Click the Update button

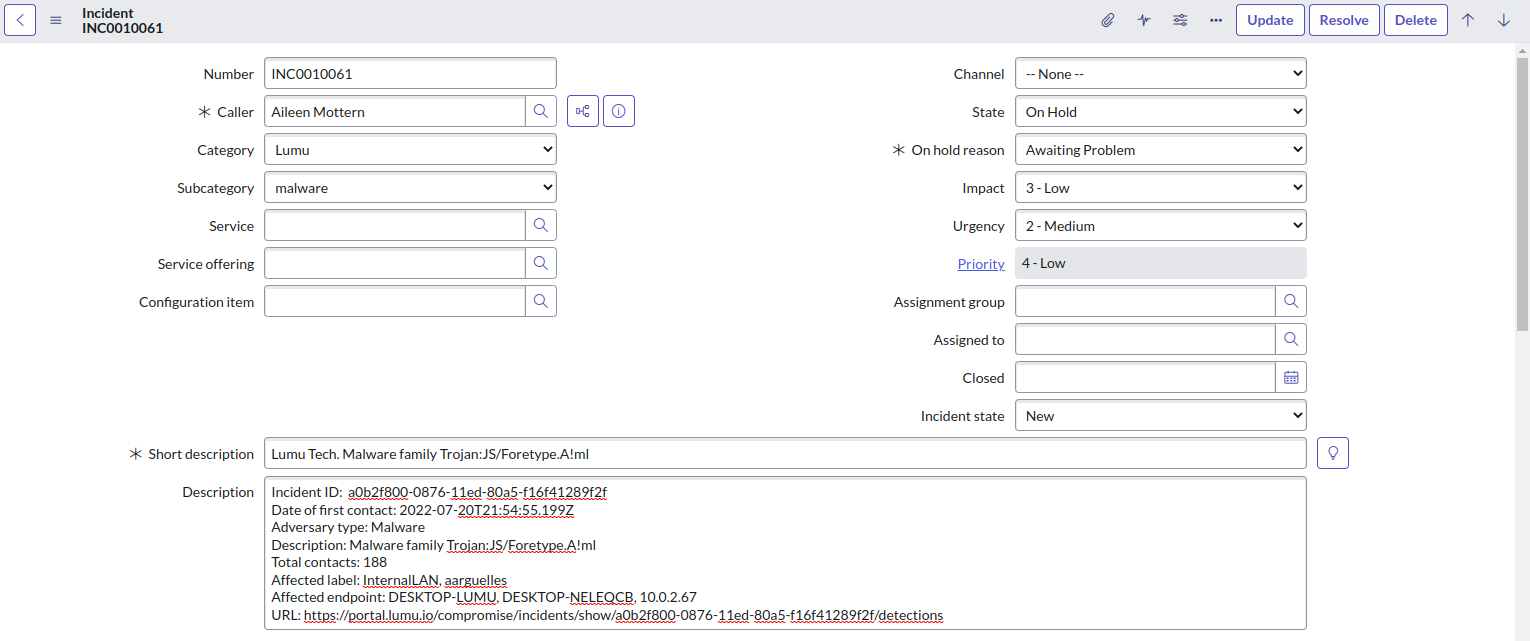(1270, 20)
